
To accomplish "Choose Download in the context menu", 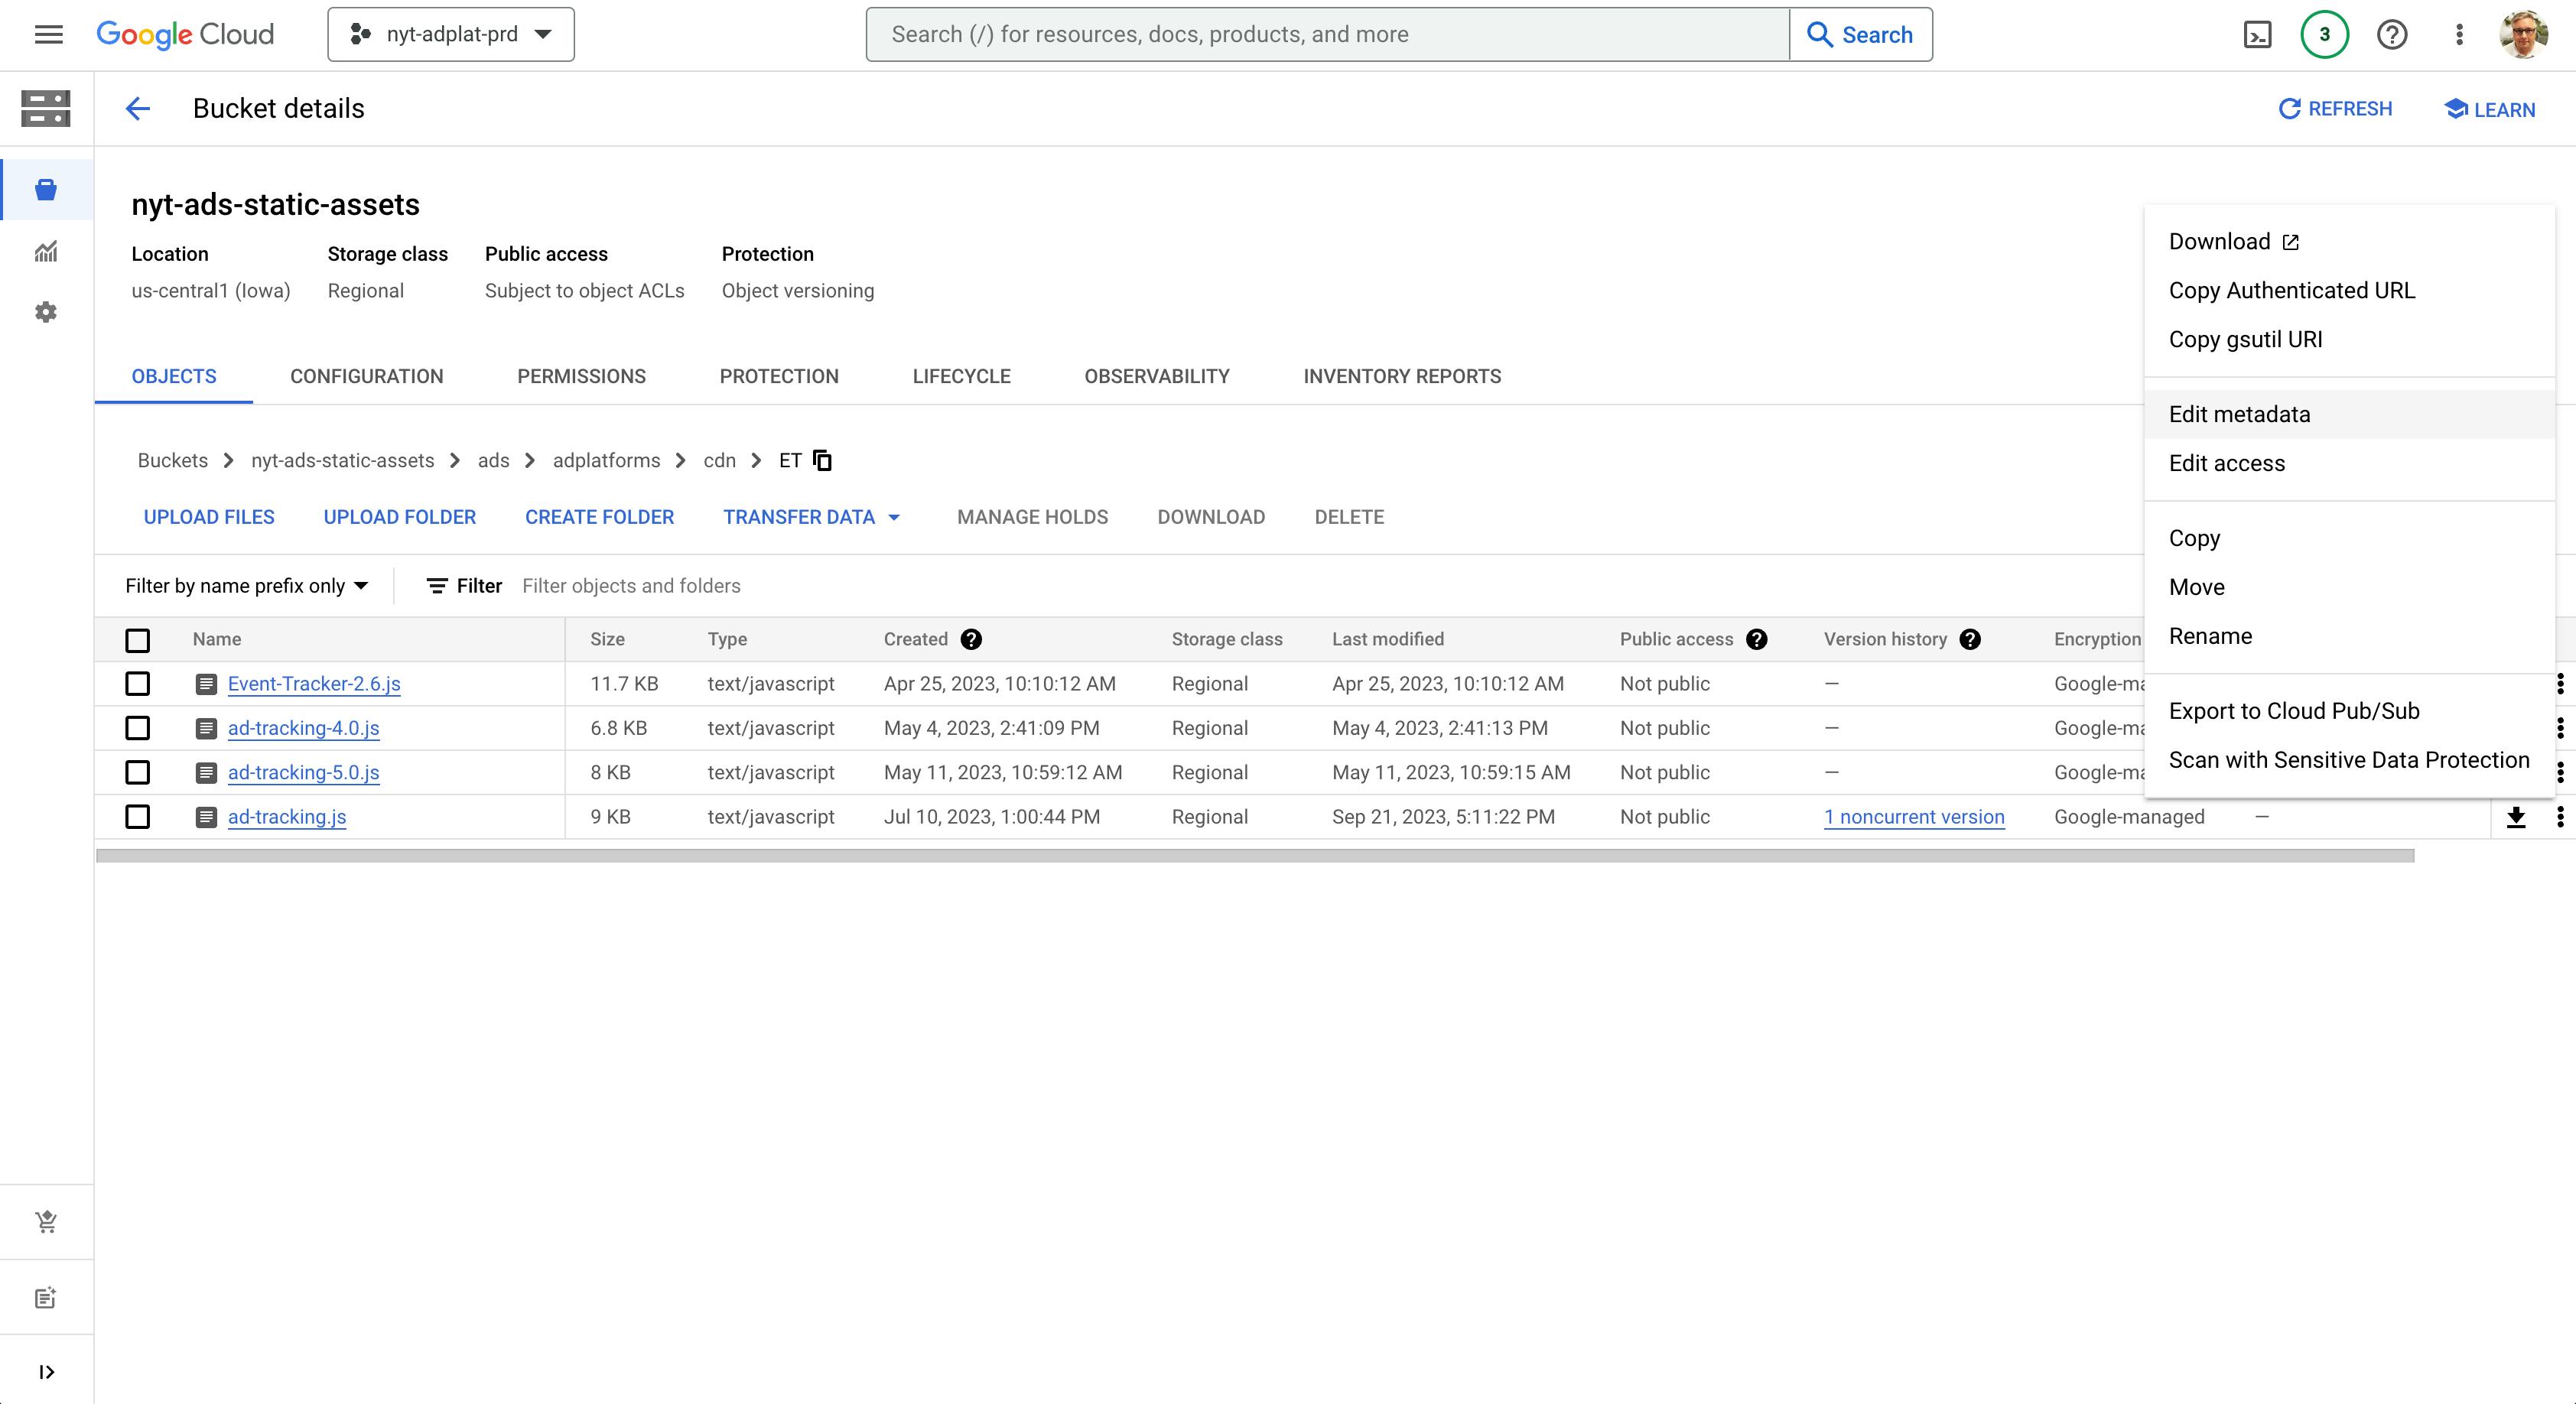I will coord(2350,242).
